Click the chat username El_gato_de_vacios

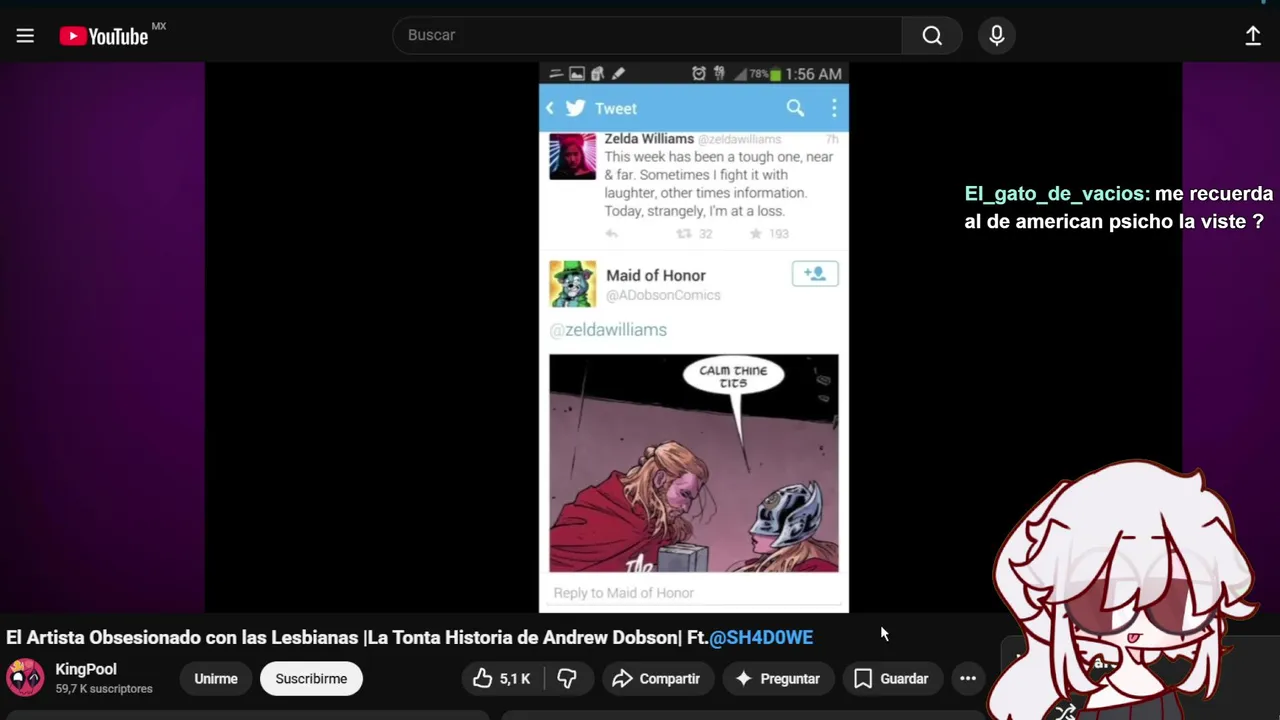tap(1056, 194)
